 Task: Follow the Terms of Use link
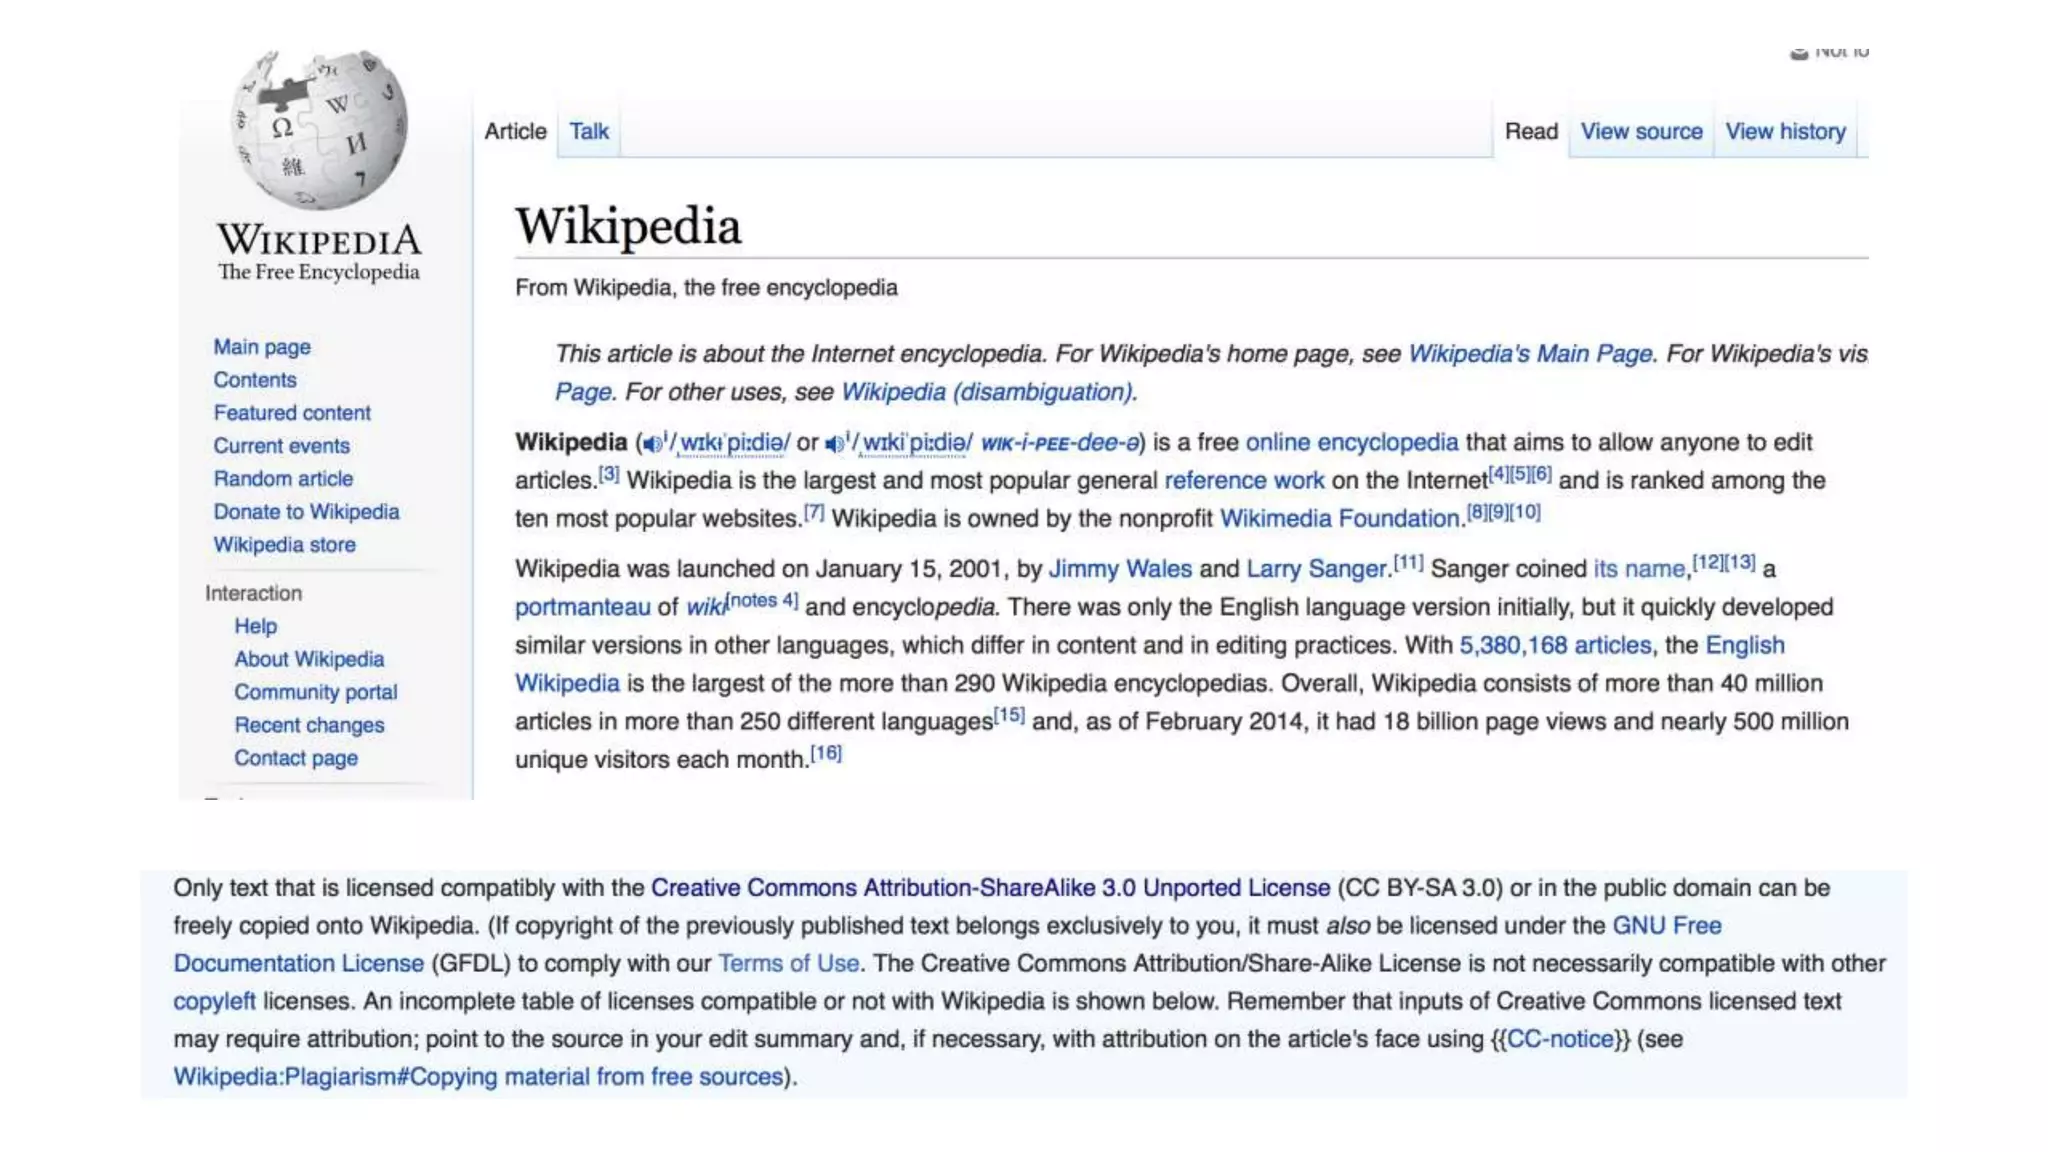pyautogui.click(x=788, y=963)
